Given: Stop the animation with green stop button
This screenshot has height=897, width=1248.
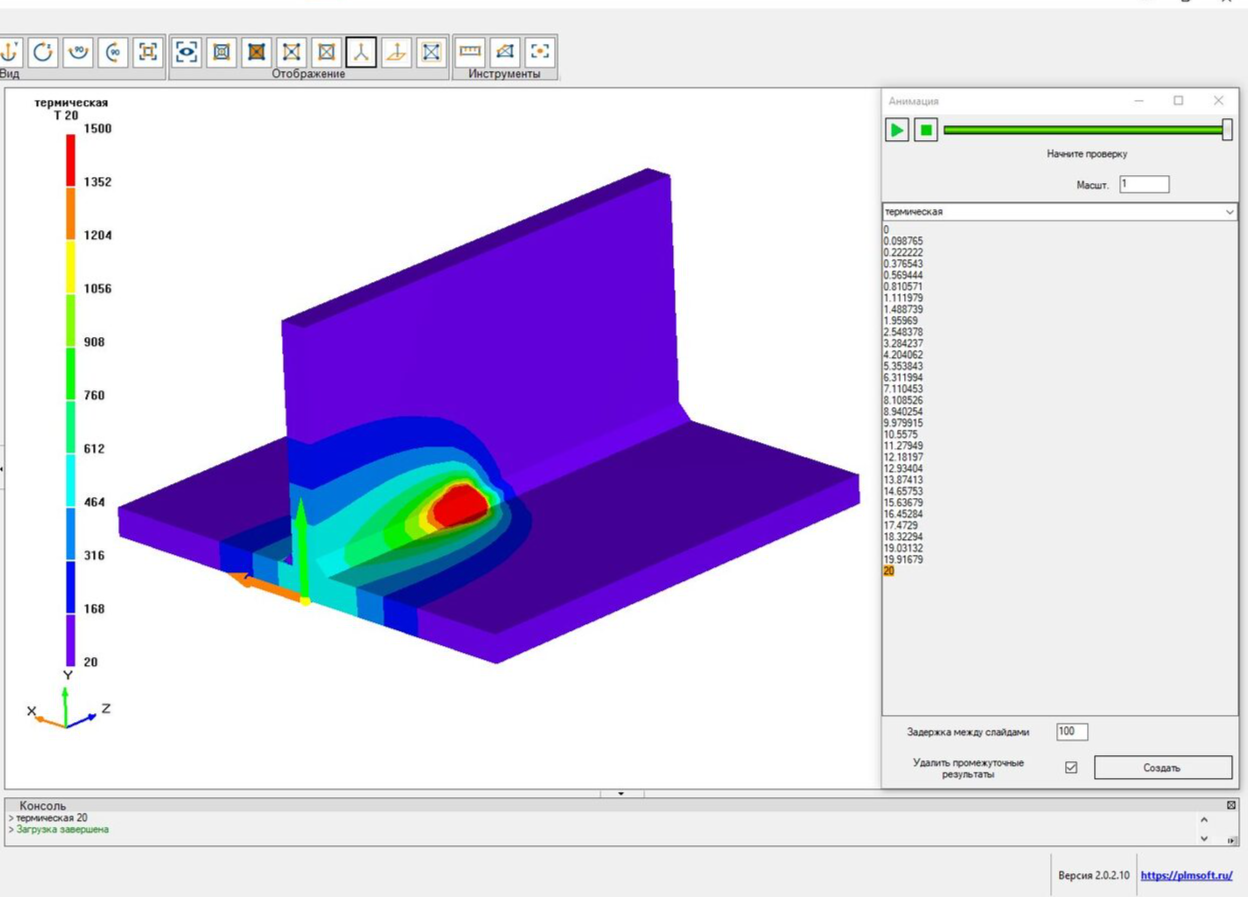Looking at the screenshot, I should [926, 130].
